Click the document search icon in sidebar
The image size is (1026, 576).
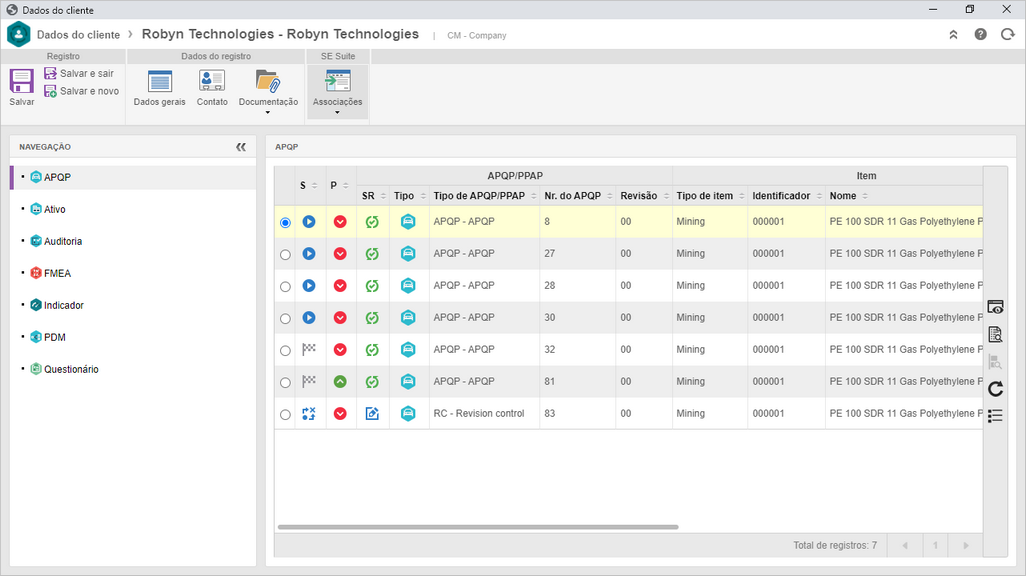click(x=995, y=334)
